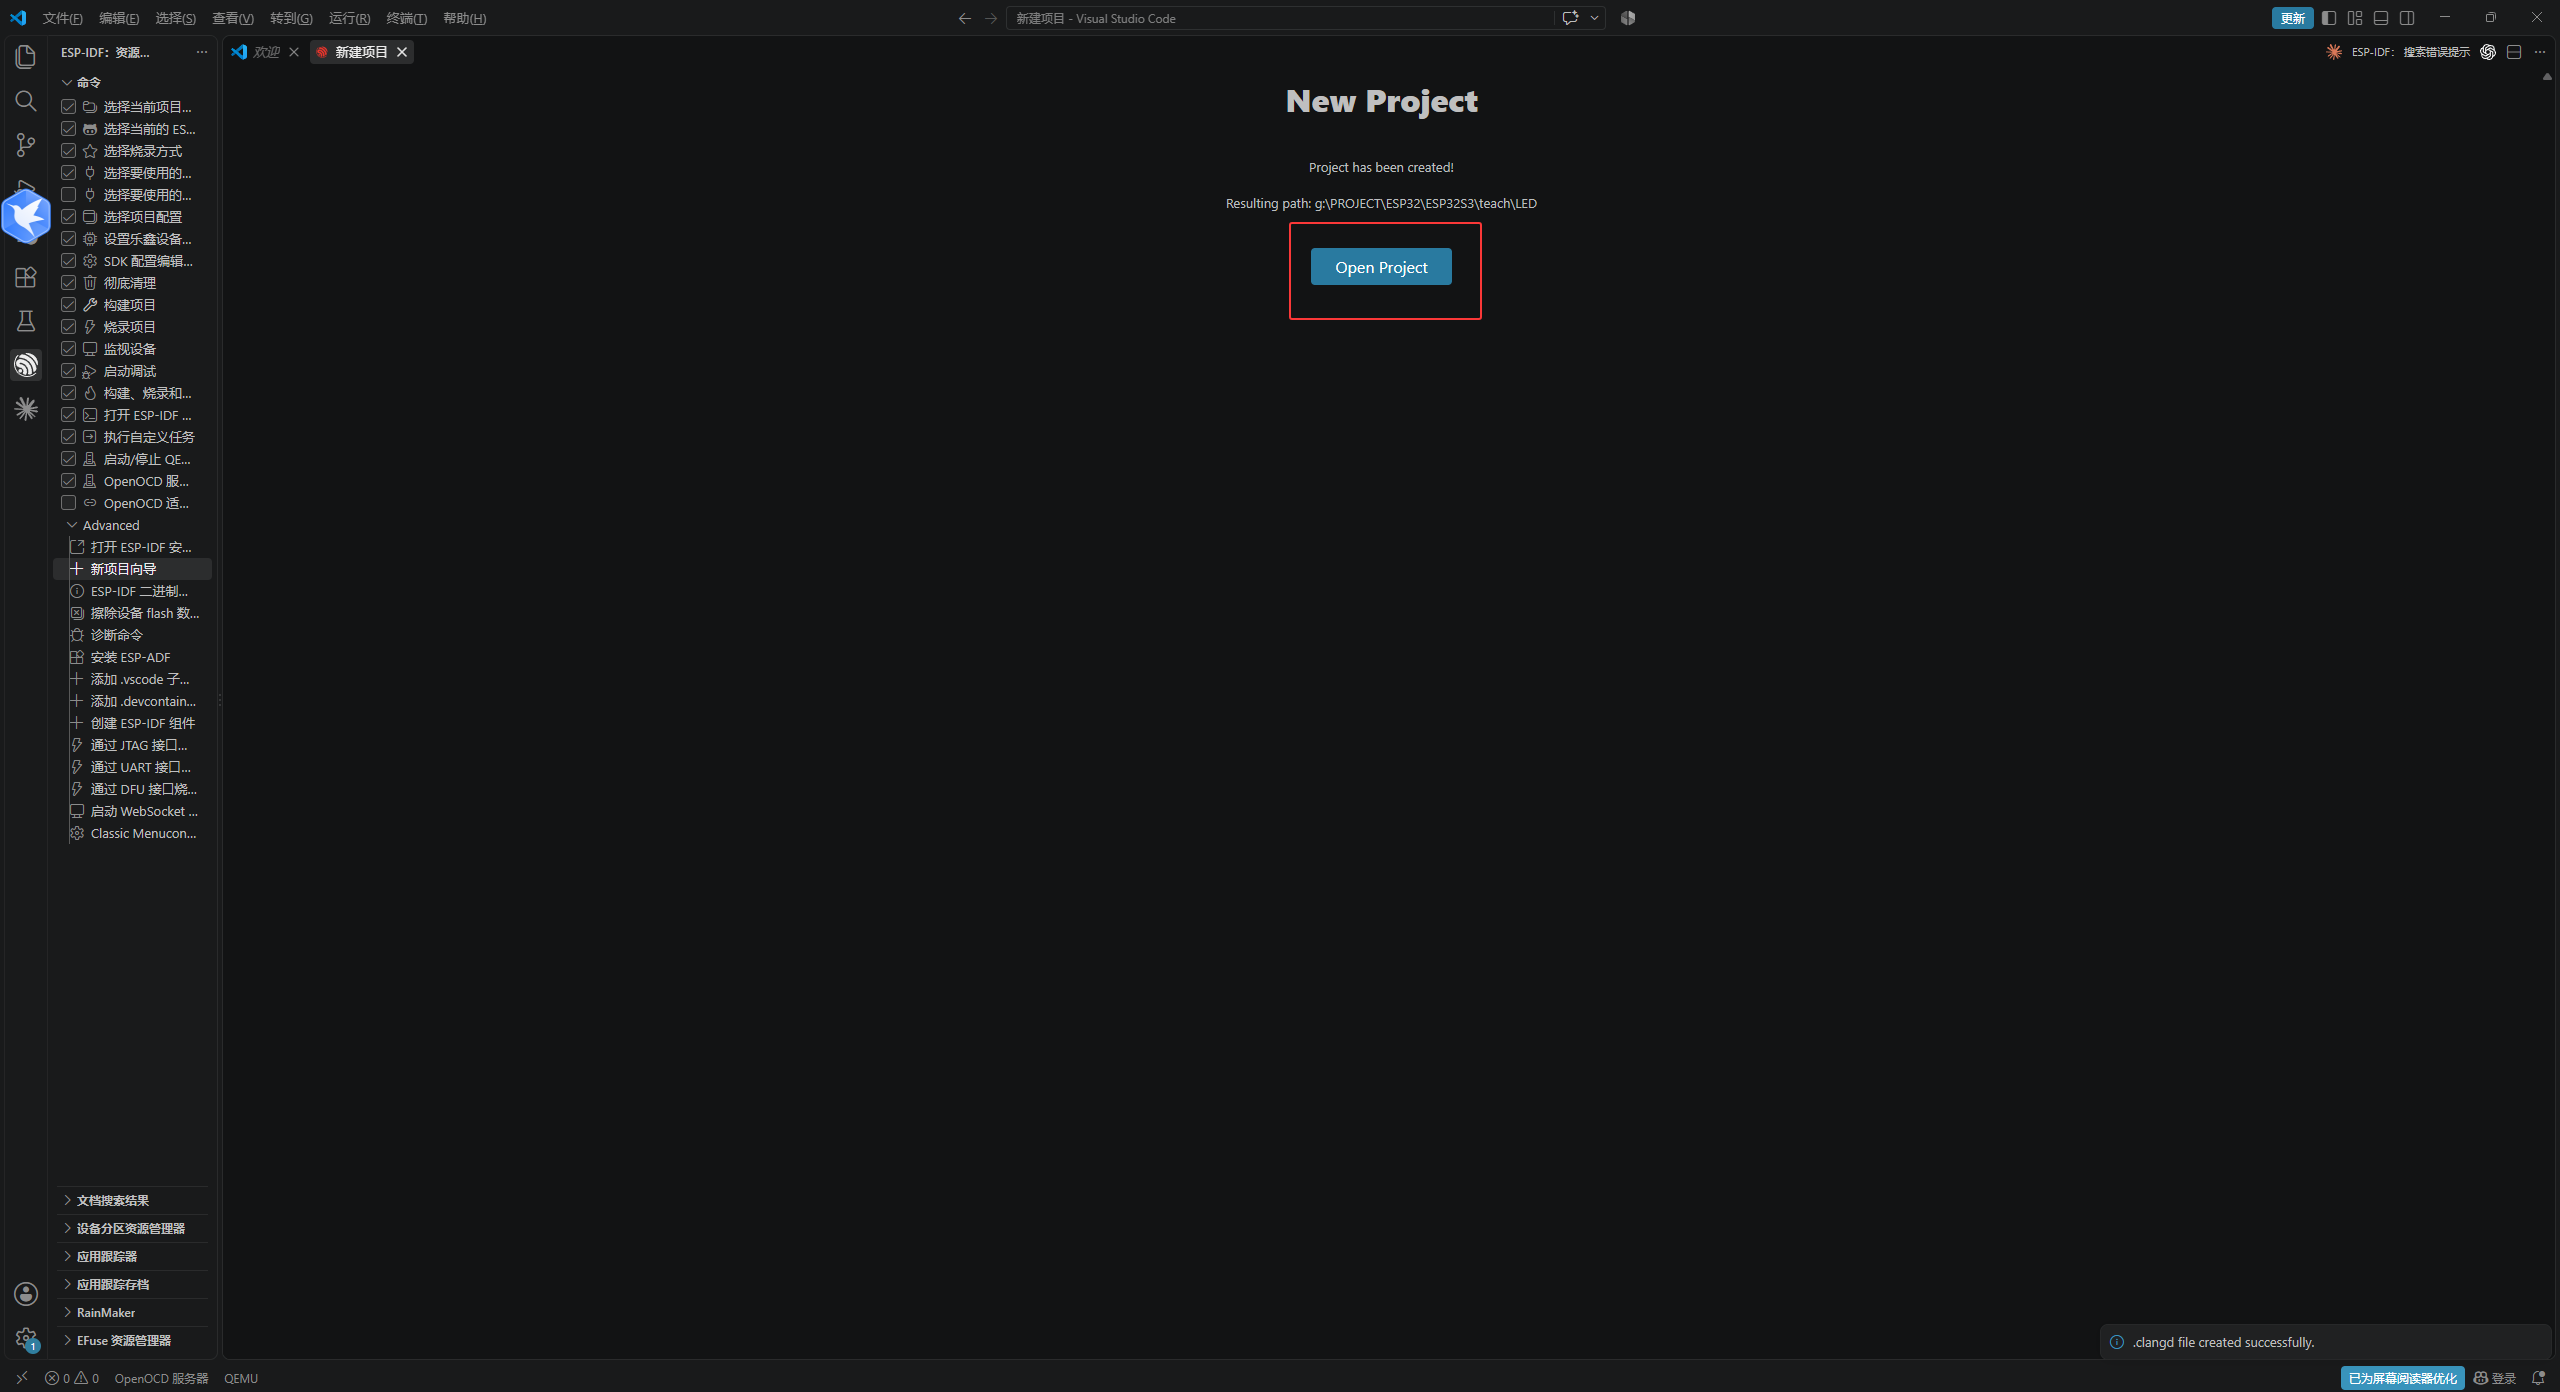Open Source Control view icon
The width and height of the screenshot is (2560, 1392).
pos(26,145)
